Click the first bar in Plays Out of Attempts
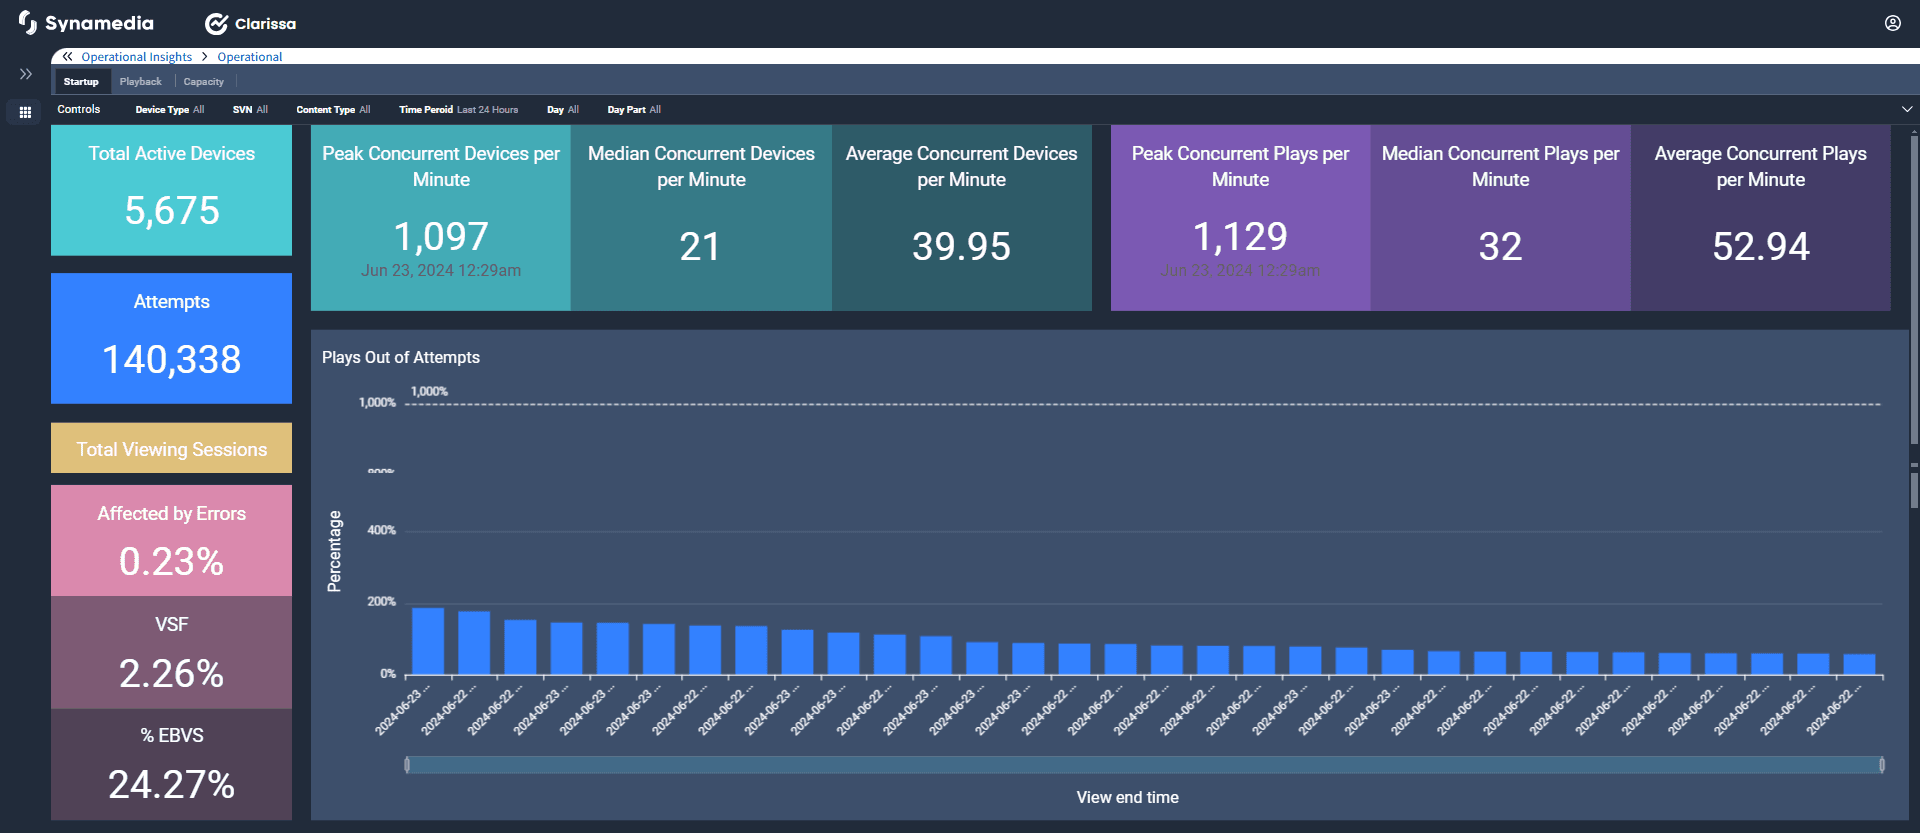This screenshot has width=1920, height=833. click(x=428, y=641)
